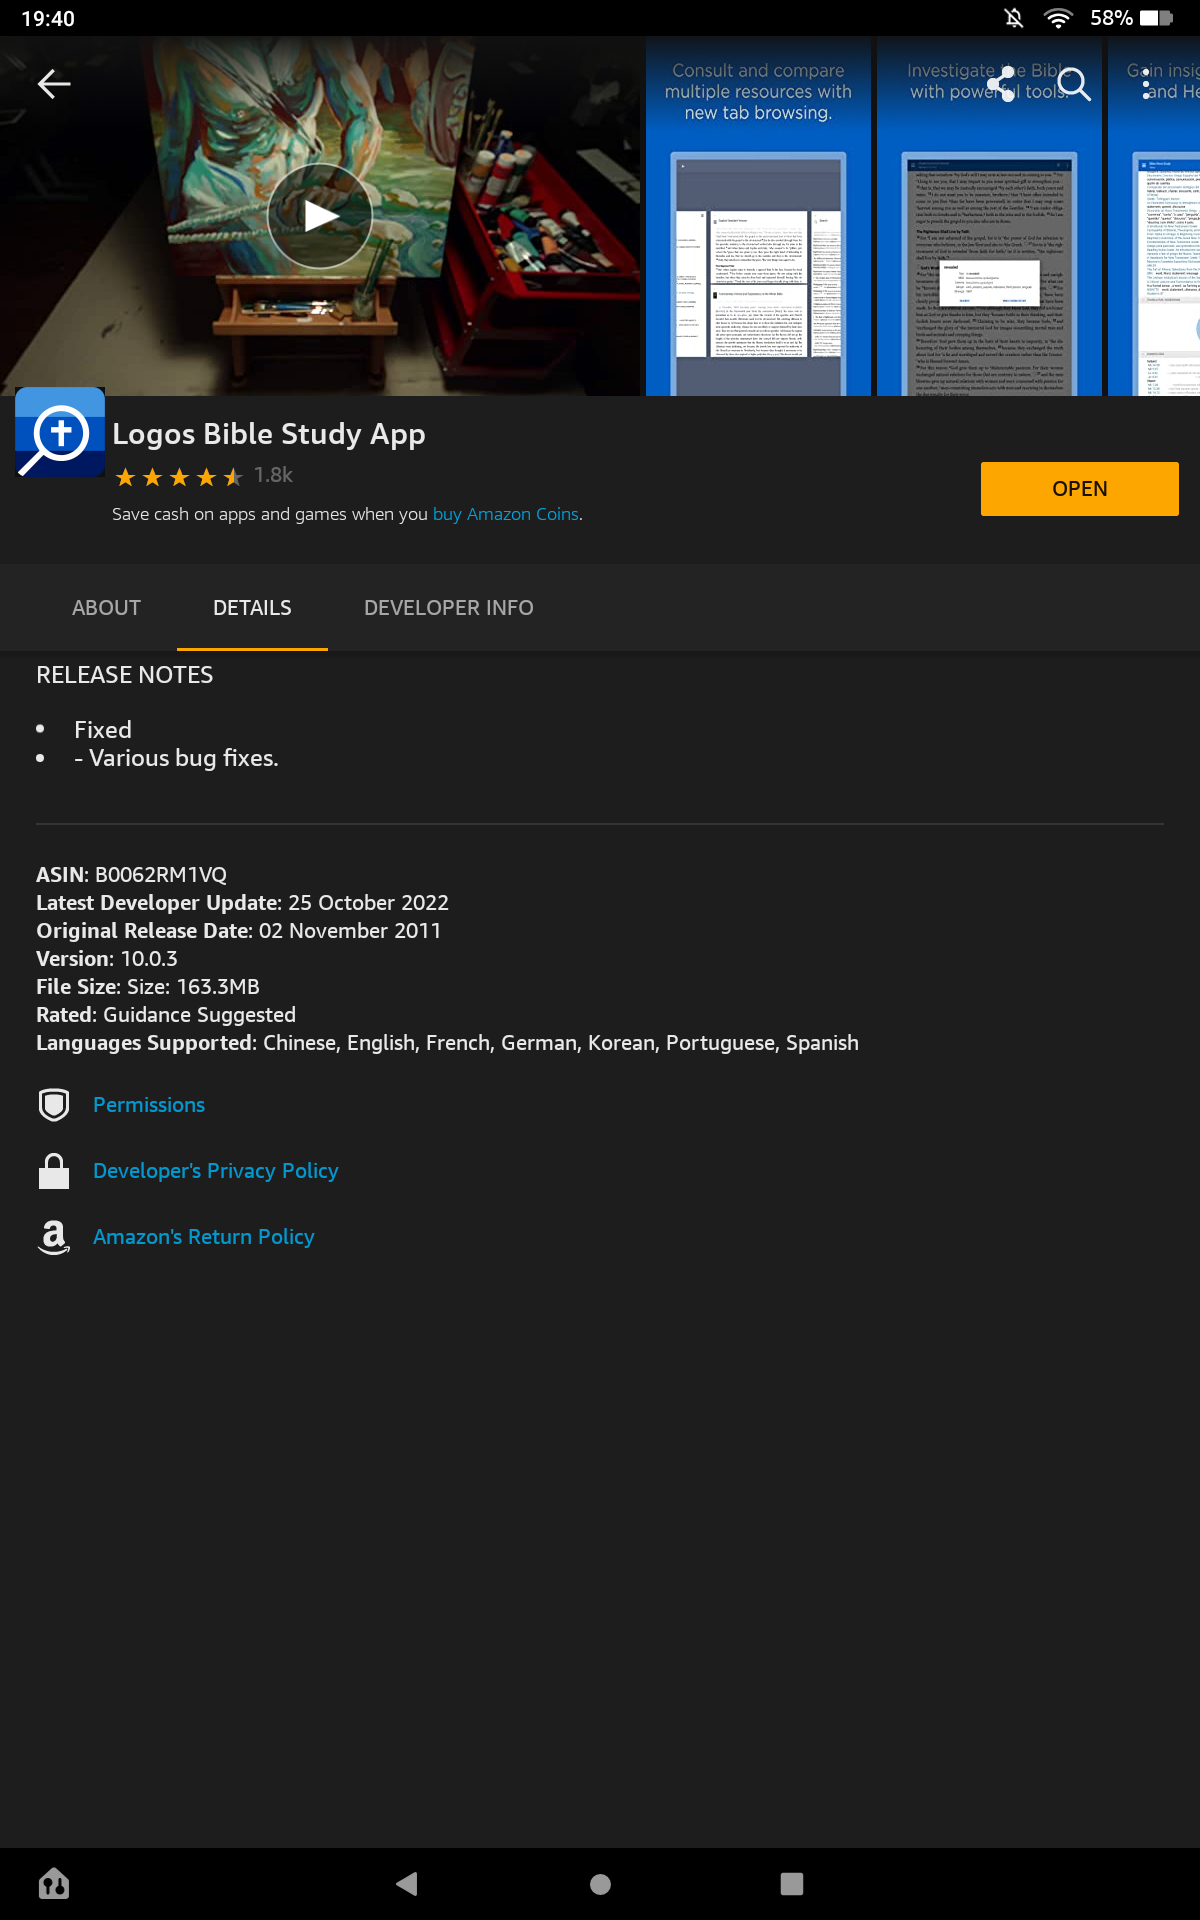Tap the Logos Bible app icon
This screenshot has height=1920, width=1200.
60,432
